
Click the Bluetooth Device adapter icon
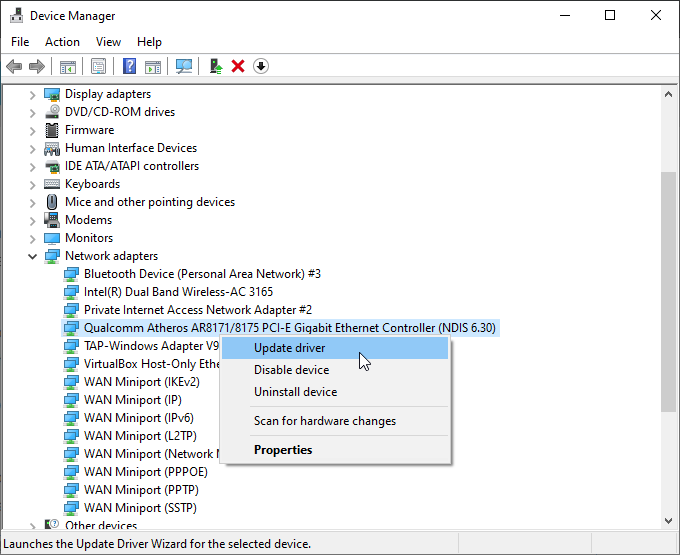pyautogui.click(x=71, y=274)
